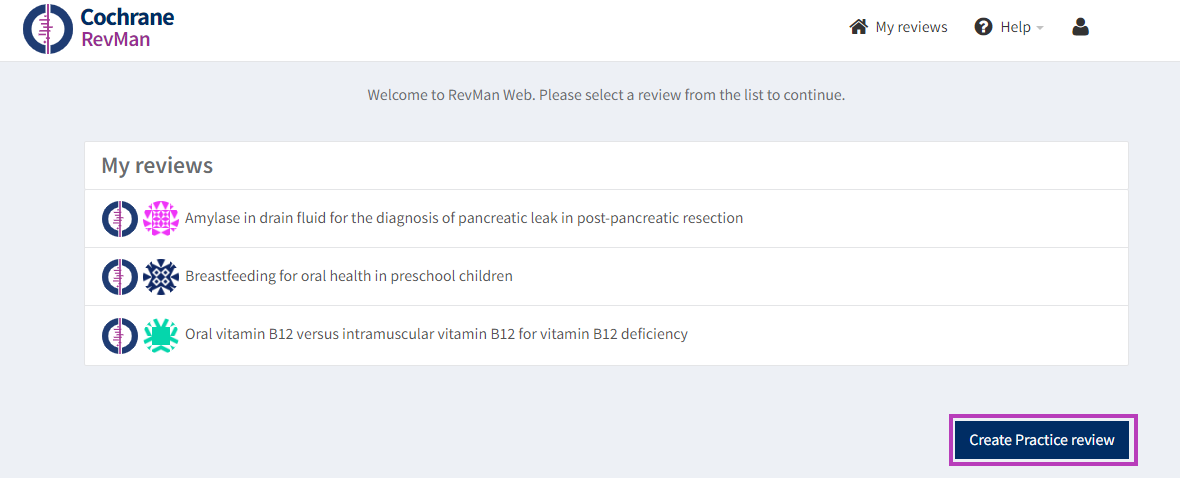Click the My reviews panel heading
The width and height of the screenshot is (1180, 478).
point(157,165)
